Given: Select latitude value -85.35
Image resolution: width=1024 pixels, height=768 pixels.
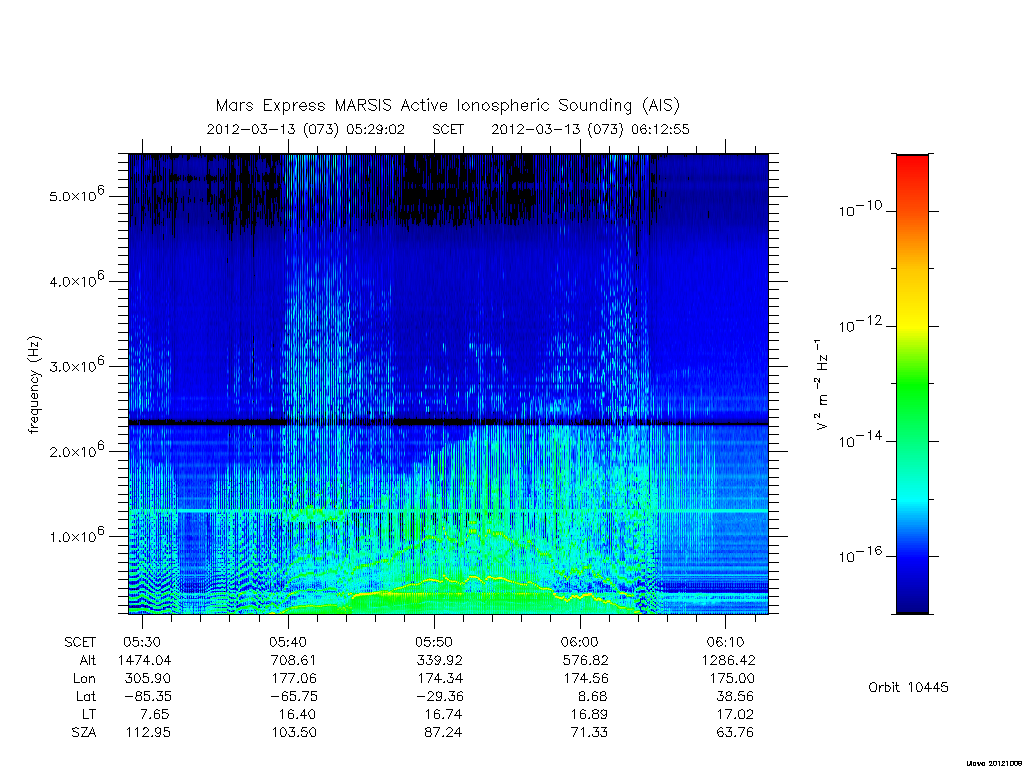Looking at the screenshot, I should point(147,696).
